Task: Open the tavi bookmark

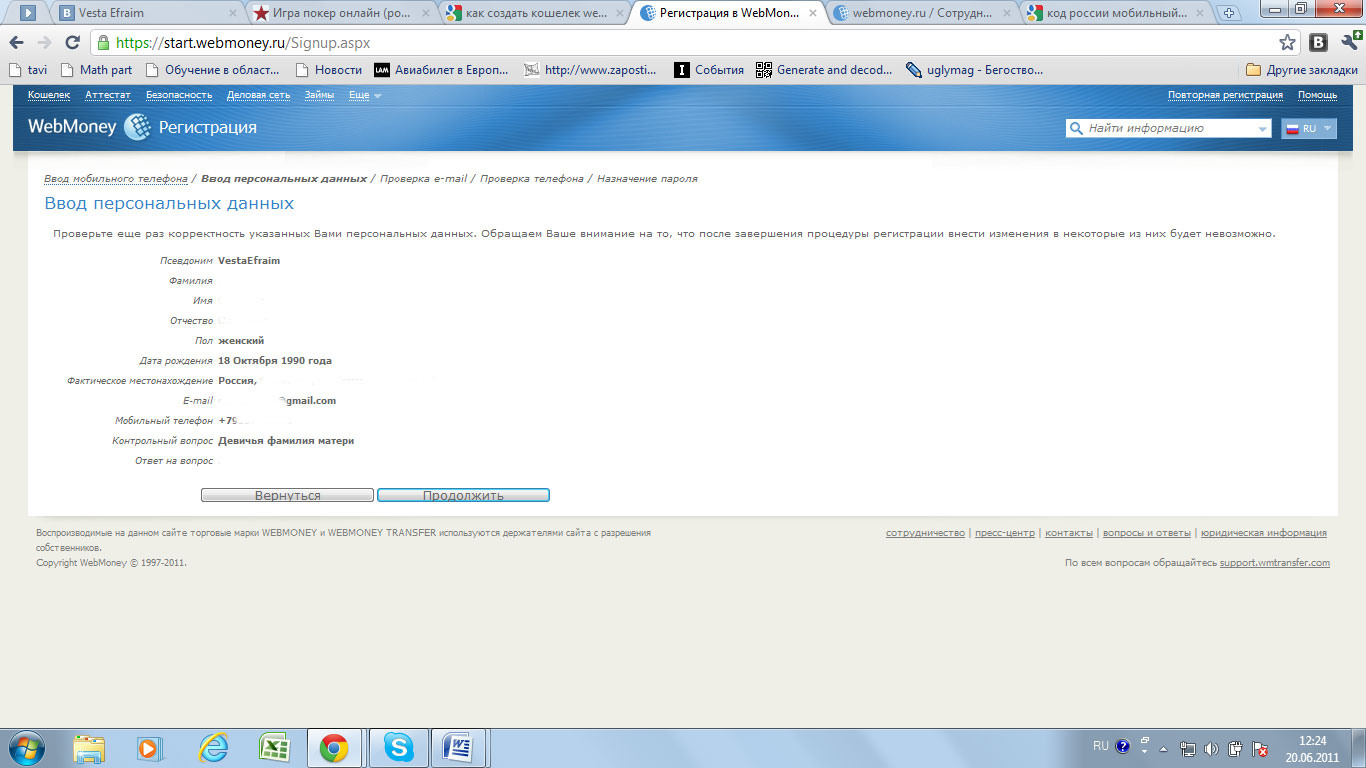Action: [x=28, y=70]
